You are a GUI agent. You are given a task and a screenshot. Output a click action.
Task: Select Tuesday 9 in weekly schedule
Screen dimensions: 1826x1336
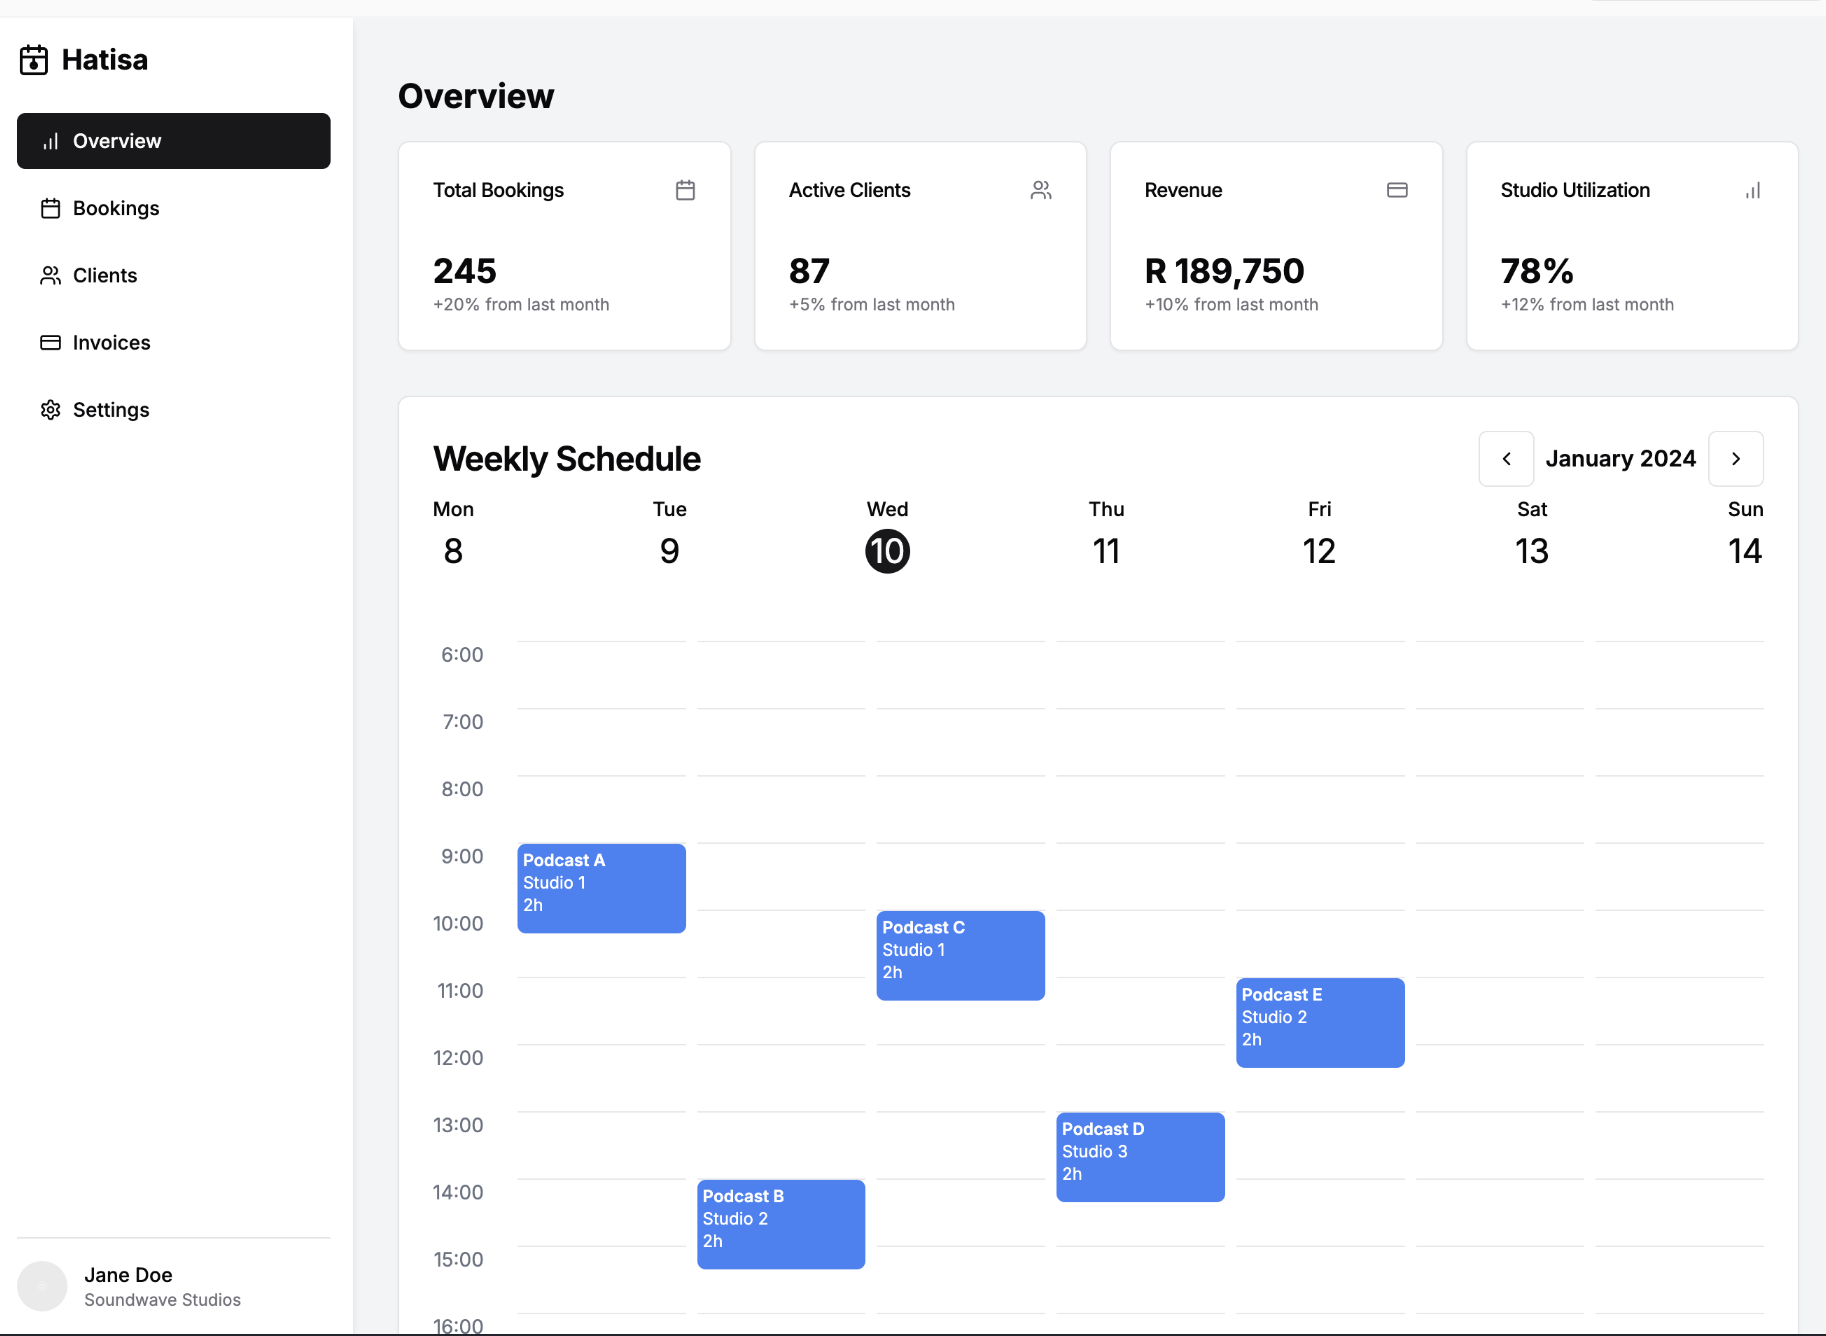[x=670, y=537]
